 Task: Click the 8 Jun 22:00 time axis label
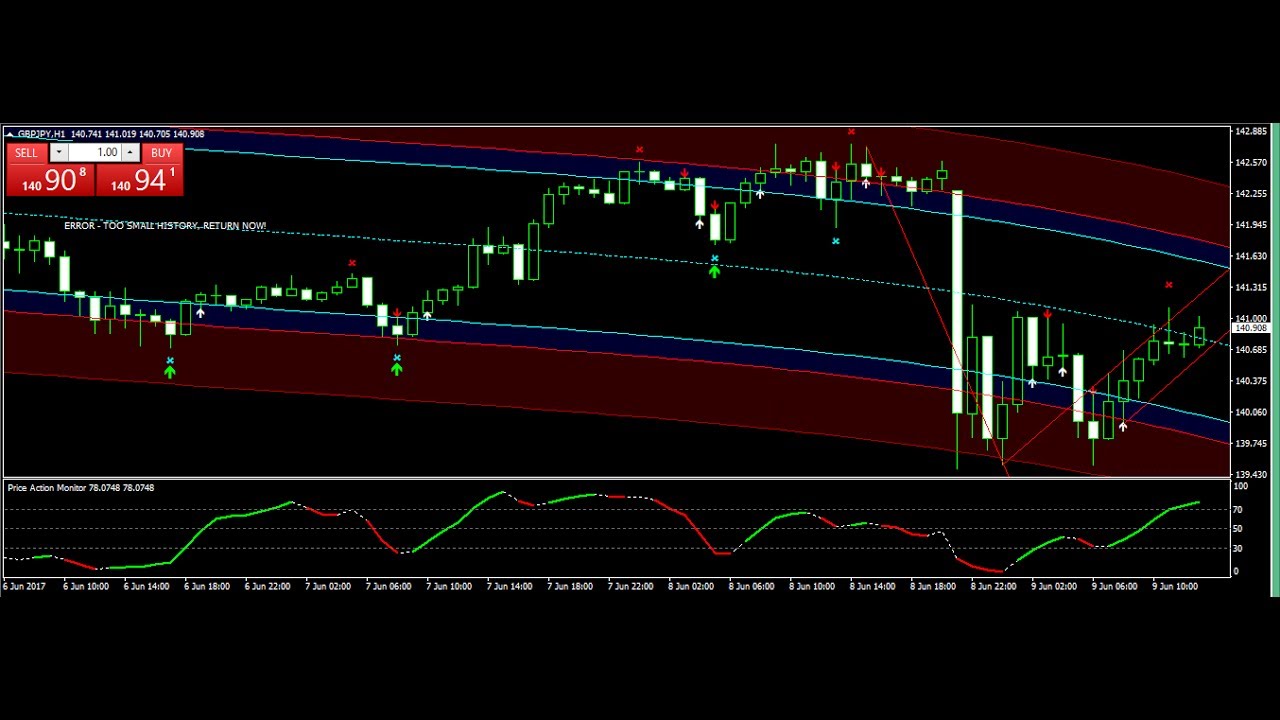(993, 587)
